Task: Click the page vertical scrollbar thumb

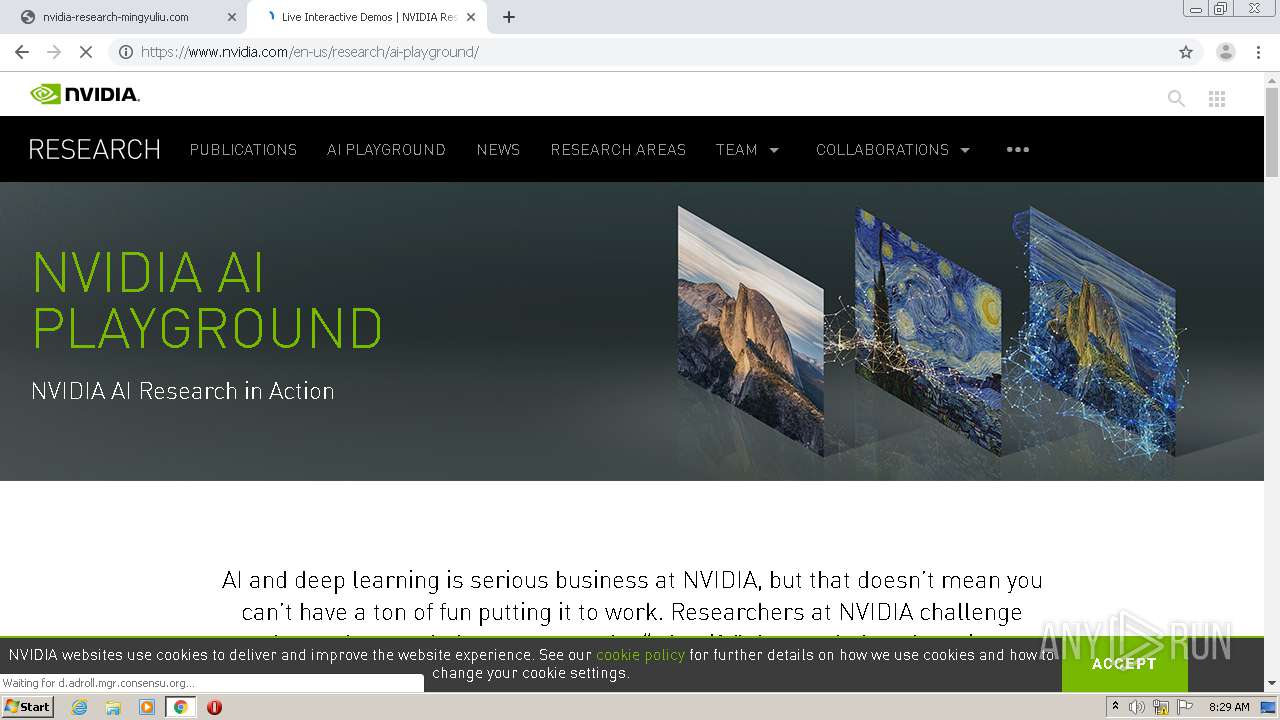Action: coord(1272,131)
